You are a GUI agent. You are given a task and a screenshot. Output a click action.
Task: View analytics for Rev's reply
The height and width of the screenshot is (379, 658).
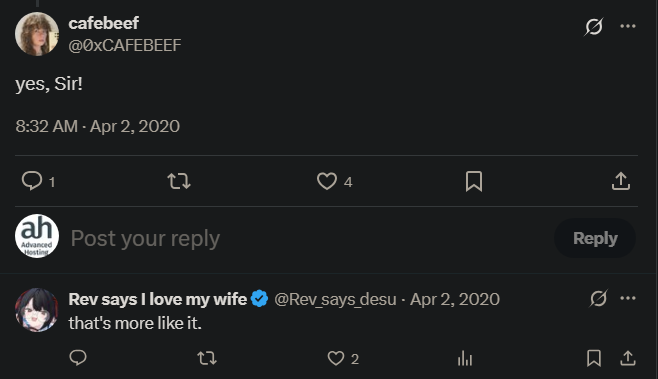[x=465, y=358]
